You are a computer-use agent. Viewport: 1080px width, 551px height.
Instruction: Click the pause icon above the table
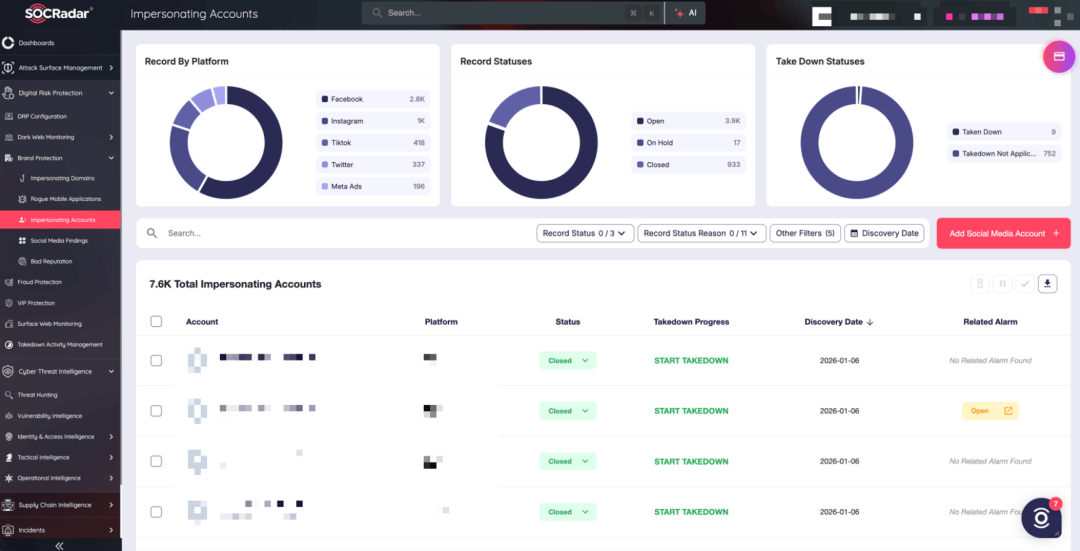(1002, 284)
